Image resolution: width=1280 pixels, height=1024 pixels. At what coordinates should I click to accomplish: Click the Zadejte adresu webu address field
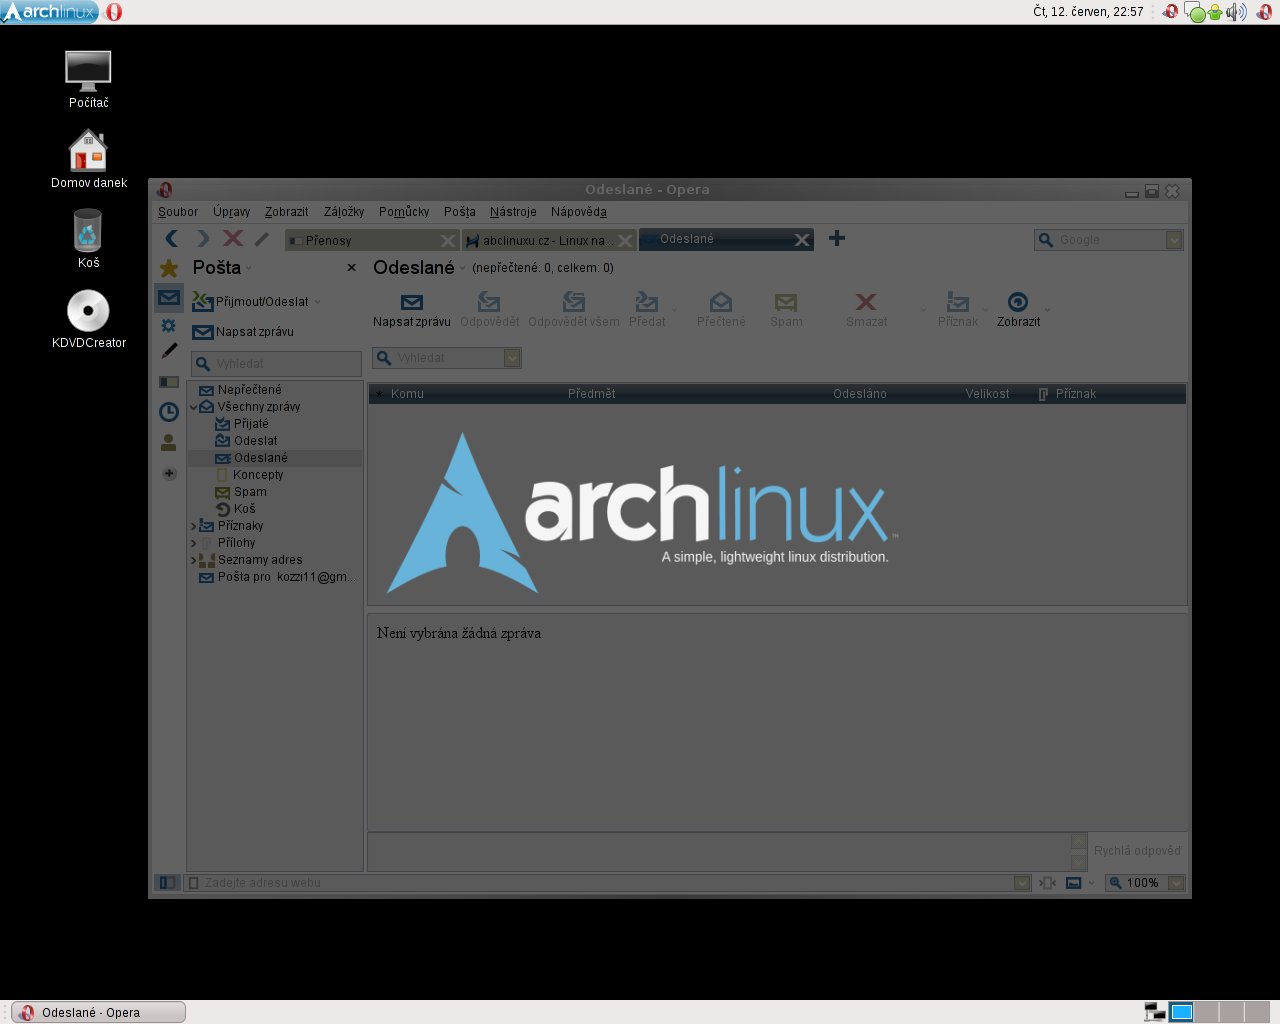click(608, 883)
